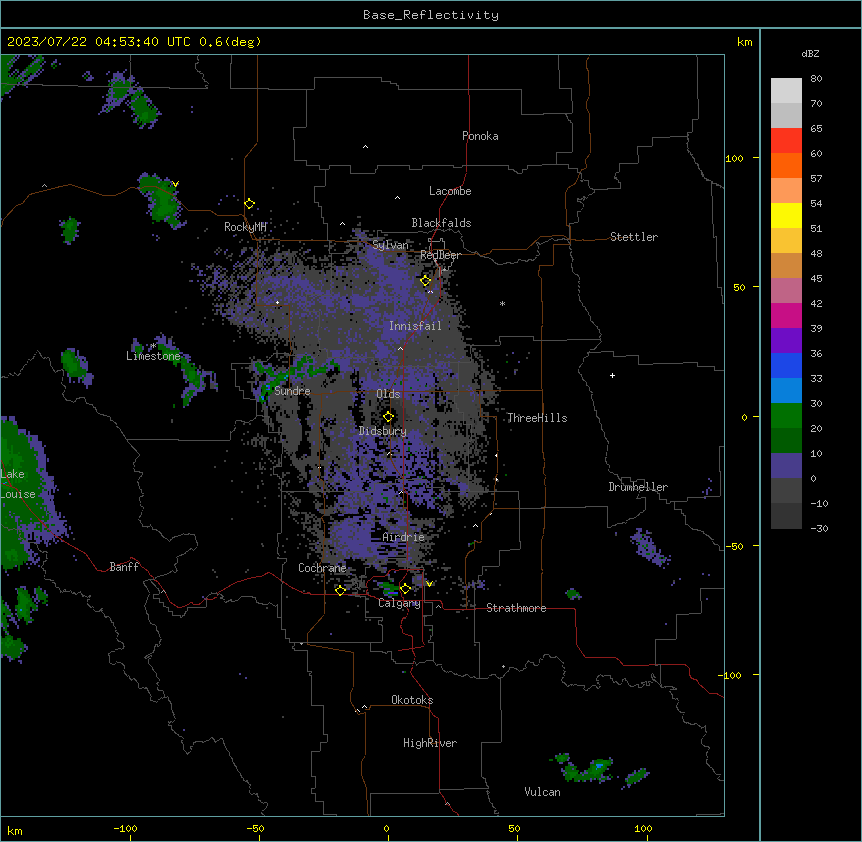Click the 2023/07/22 04:53:40 UTC timestamp
Viewport: 862px width, 842px height.
[99, 42]
